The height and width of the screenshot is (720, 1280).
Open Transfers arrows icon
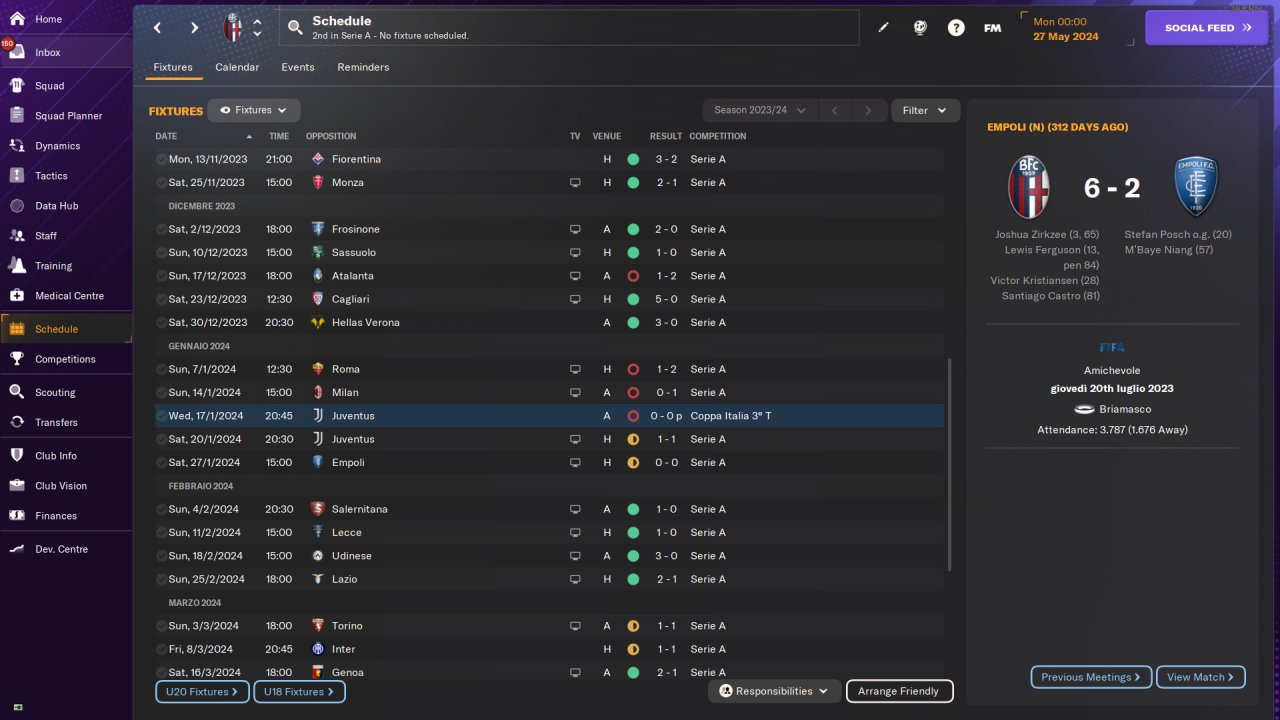pos(17,422)
